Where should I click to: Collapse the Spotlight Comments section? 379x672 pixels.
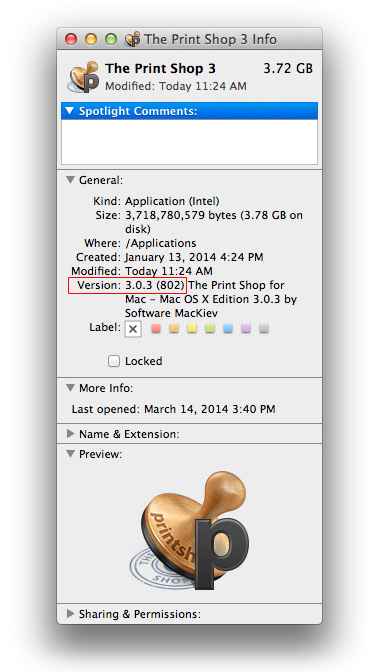coord(70,111)
